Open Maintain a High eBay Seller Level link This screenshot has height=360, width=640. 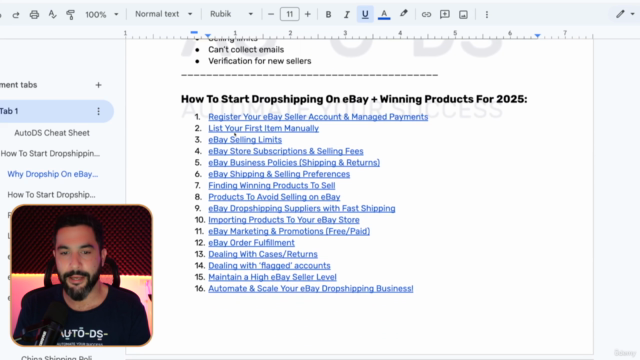[272, 277]
